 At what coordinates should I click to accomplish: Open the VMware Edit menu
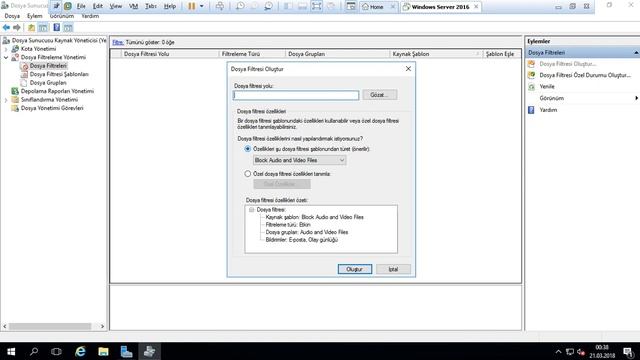98,6
